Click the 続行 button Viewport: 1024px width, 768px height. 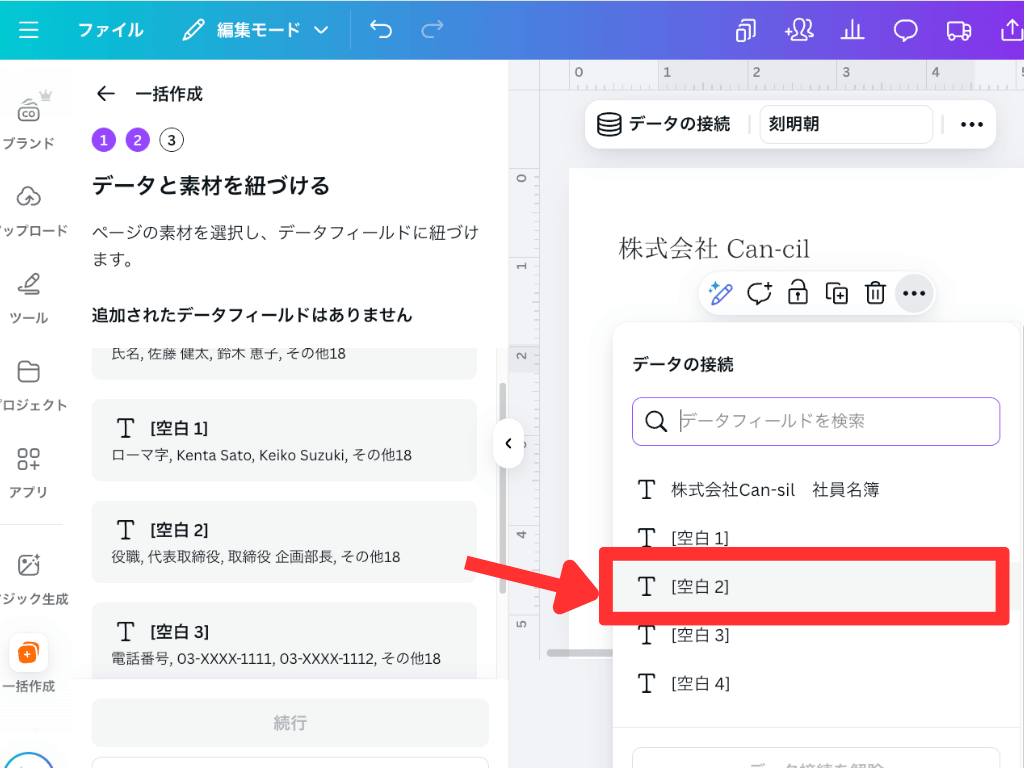(290, 723)
